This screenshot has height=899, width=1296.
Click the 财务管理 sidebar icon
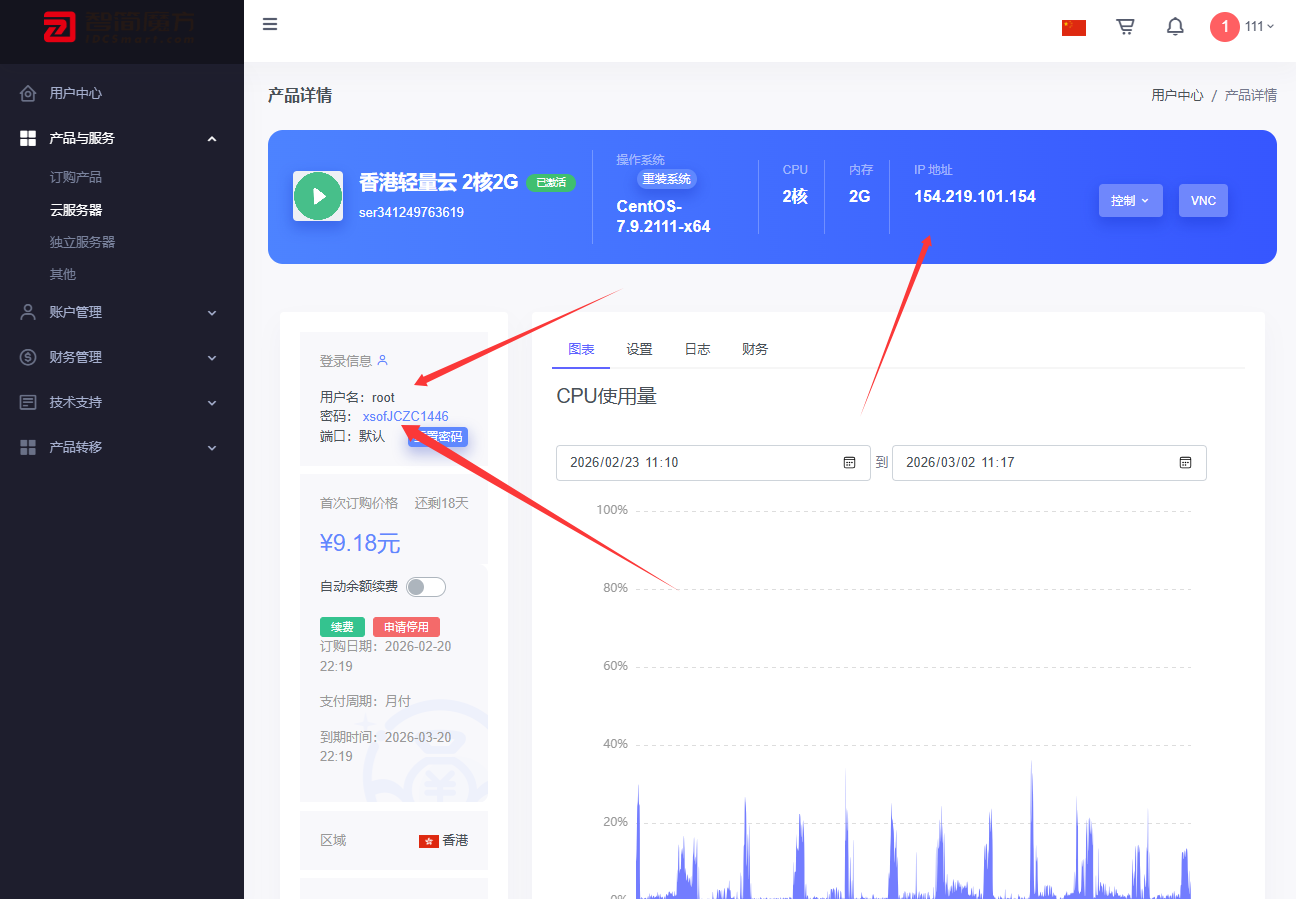(27, 357)
